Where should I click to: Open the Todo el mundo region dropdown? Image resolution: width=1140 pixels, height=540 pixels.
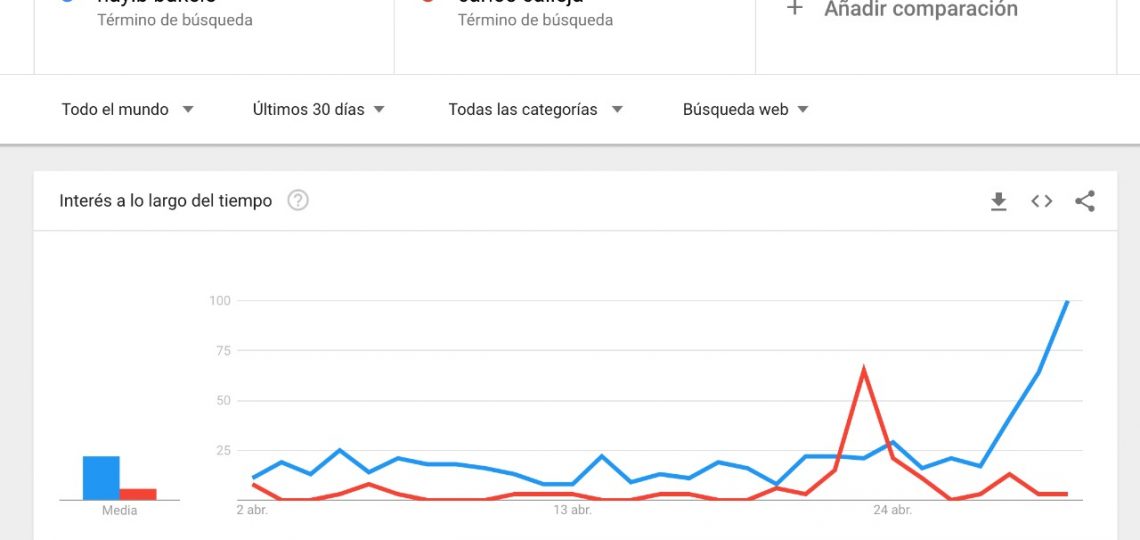tap(128, 110)
